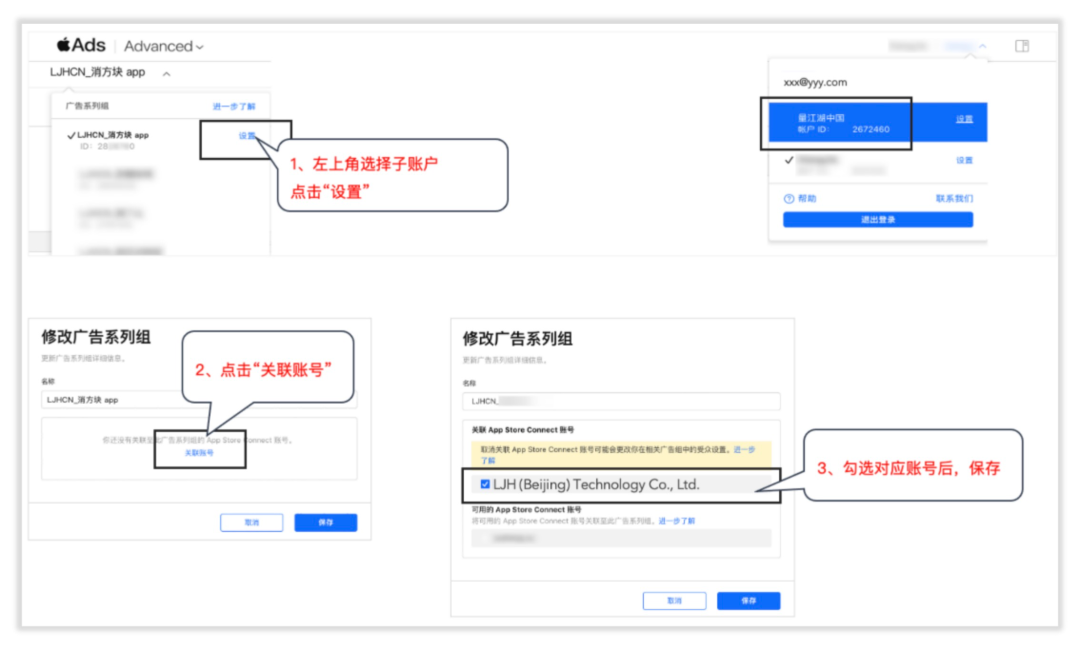Switch to the 量江湖中国 account
Image resolution: width=1080 pixels, height=650 pixels.
tap(878, 123)
